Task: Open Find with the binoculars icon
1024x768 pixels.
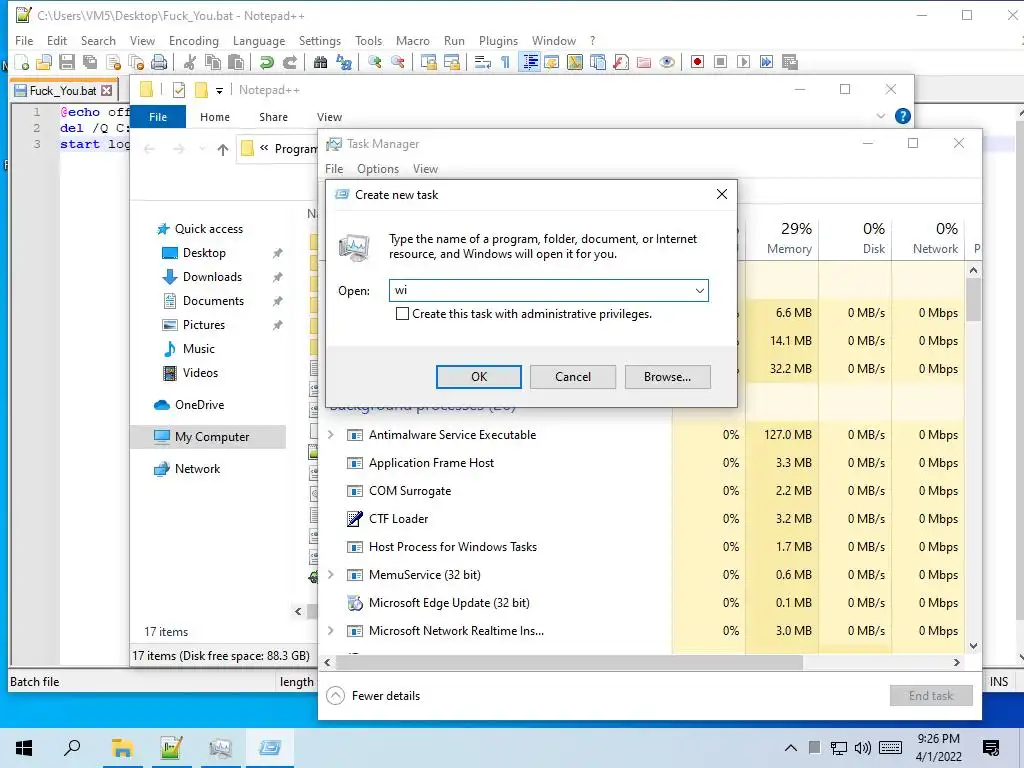Action: [x=321, y=62]
